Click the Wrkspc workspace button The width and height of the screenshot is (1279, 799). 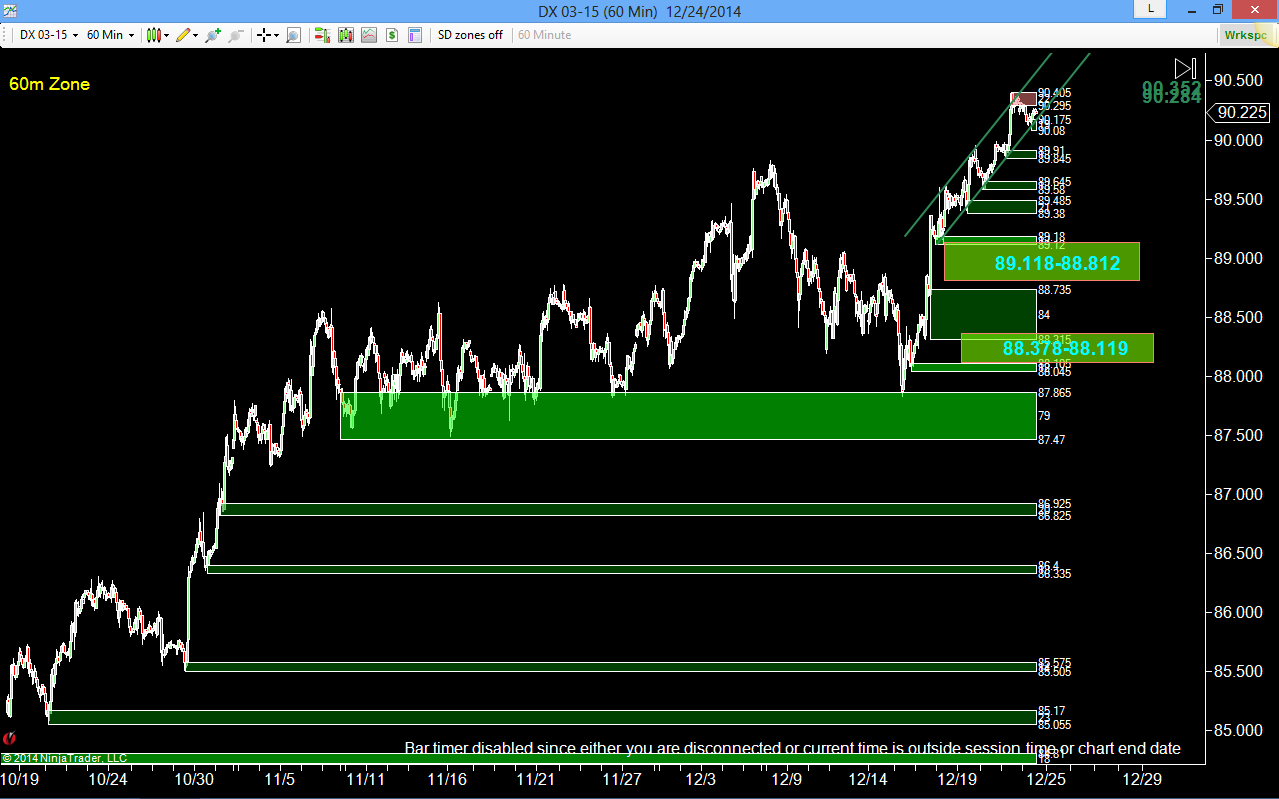1247,35
